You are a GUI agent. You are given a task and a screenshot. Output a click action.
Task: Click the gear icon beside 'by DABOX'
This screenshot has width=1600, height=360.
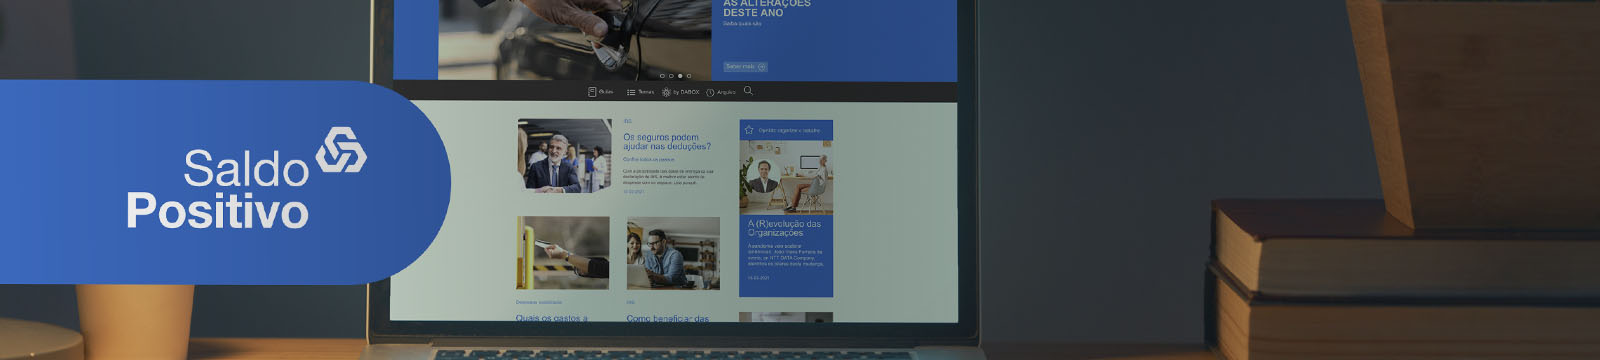(x=666, y=92)
